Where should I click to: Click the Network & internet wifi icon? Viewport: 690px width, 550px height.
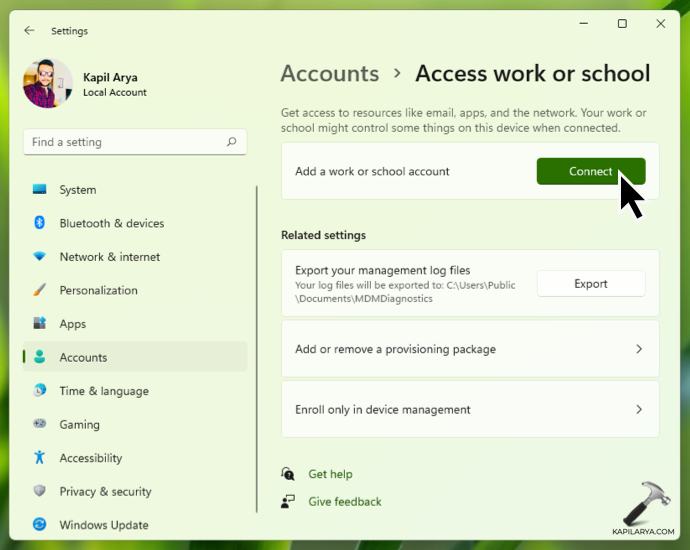(x=40, y=256)
